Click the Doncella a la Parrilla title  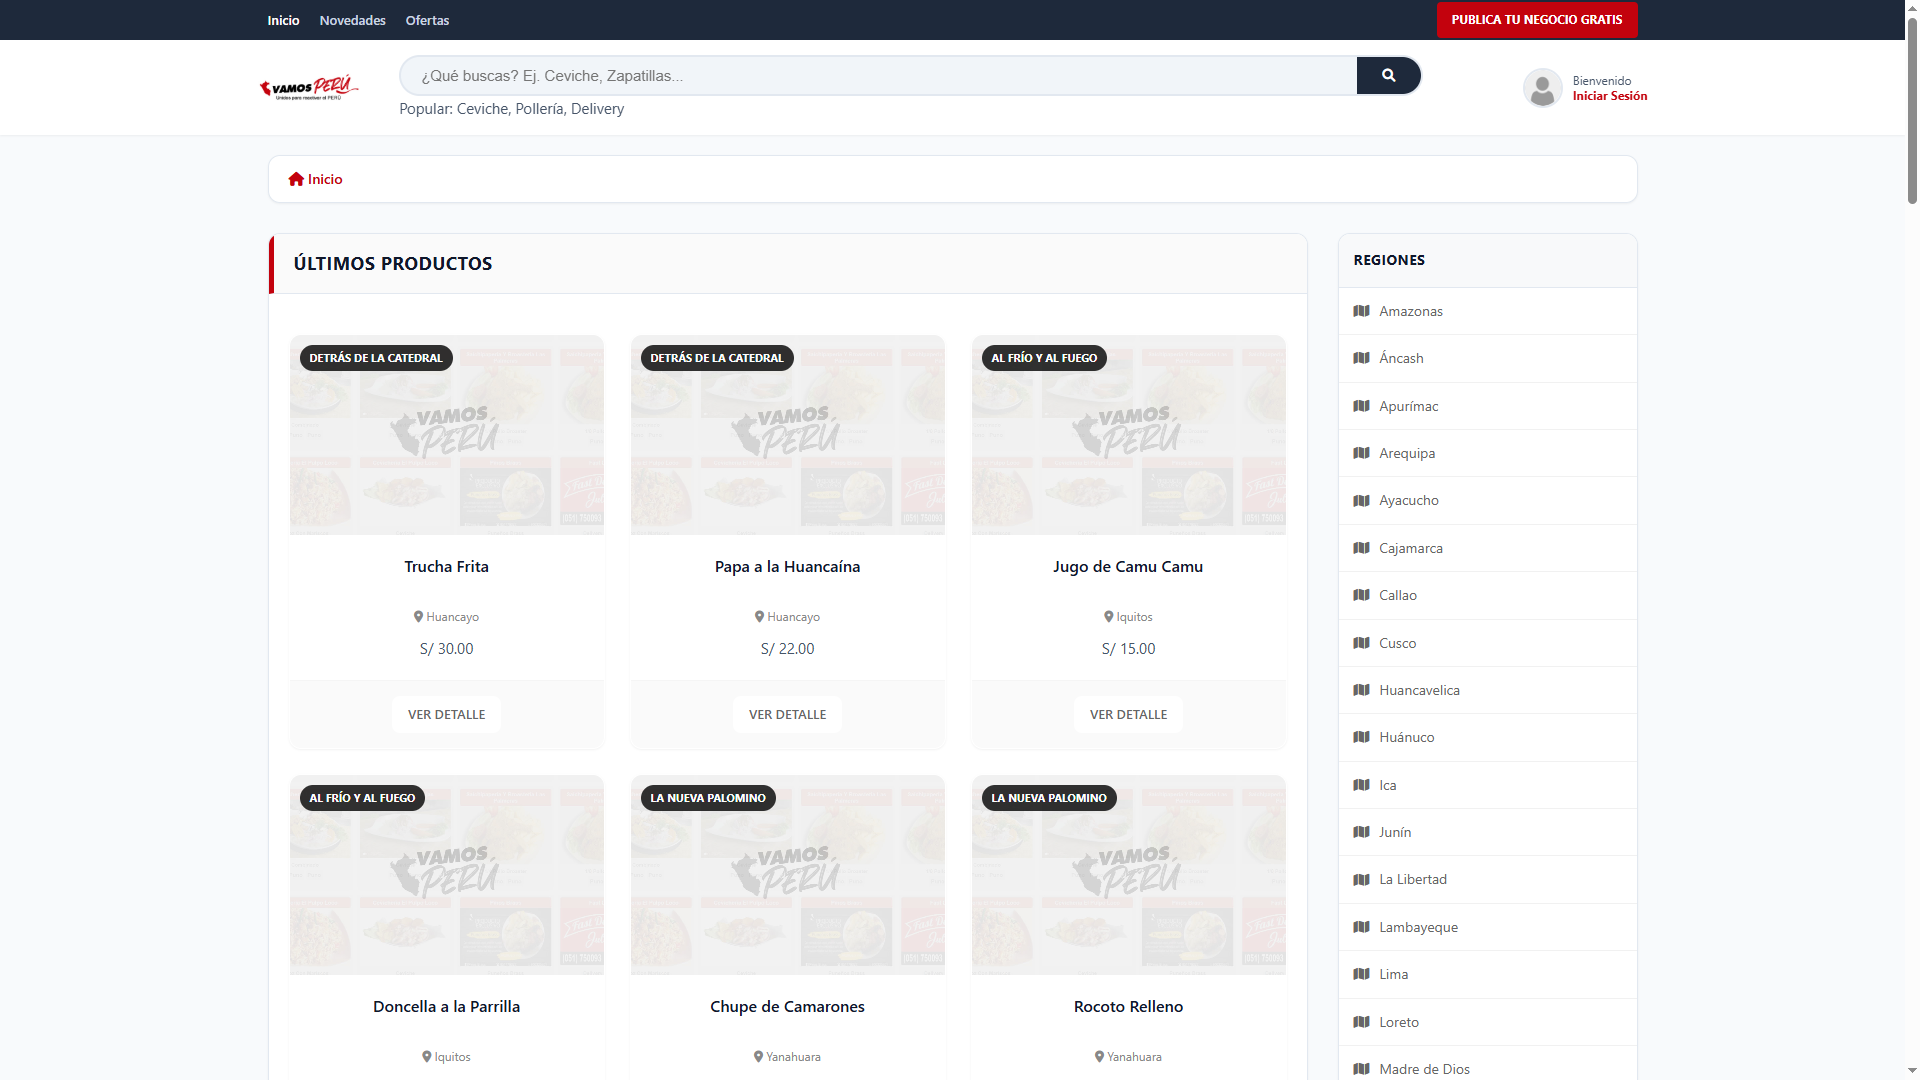446,1007
